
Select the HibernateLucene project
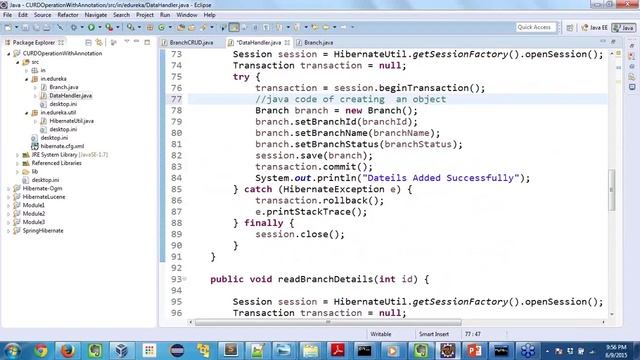(x=44, y=197)
